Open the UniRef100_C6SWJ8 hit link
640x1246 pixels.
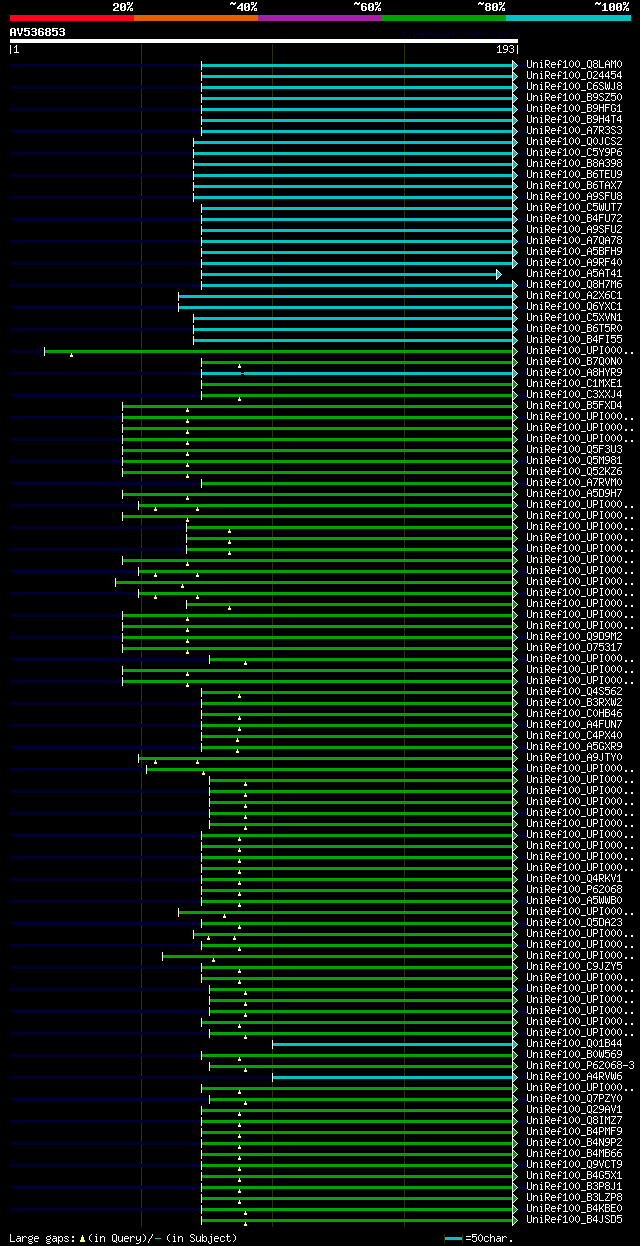[574, 86]
